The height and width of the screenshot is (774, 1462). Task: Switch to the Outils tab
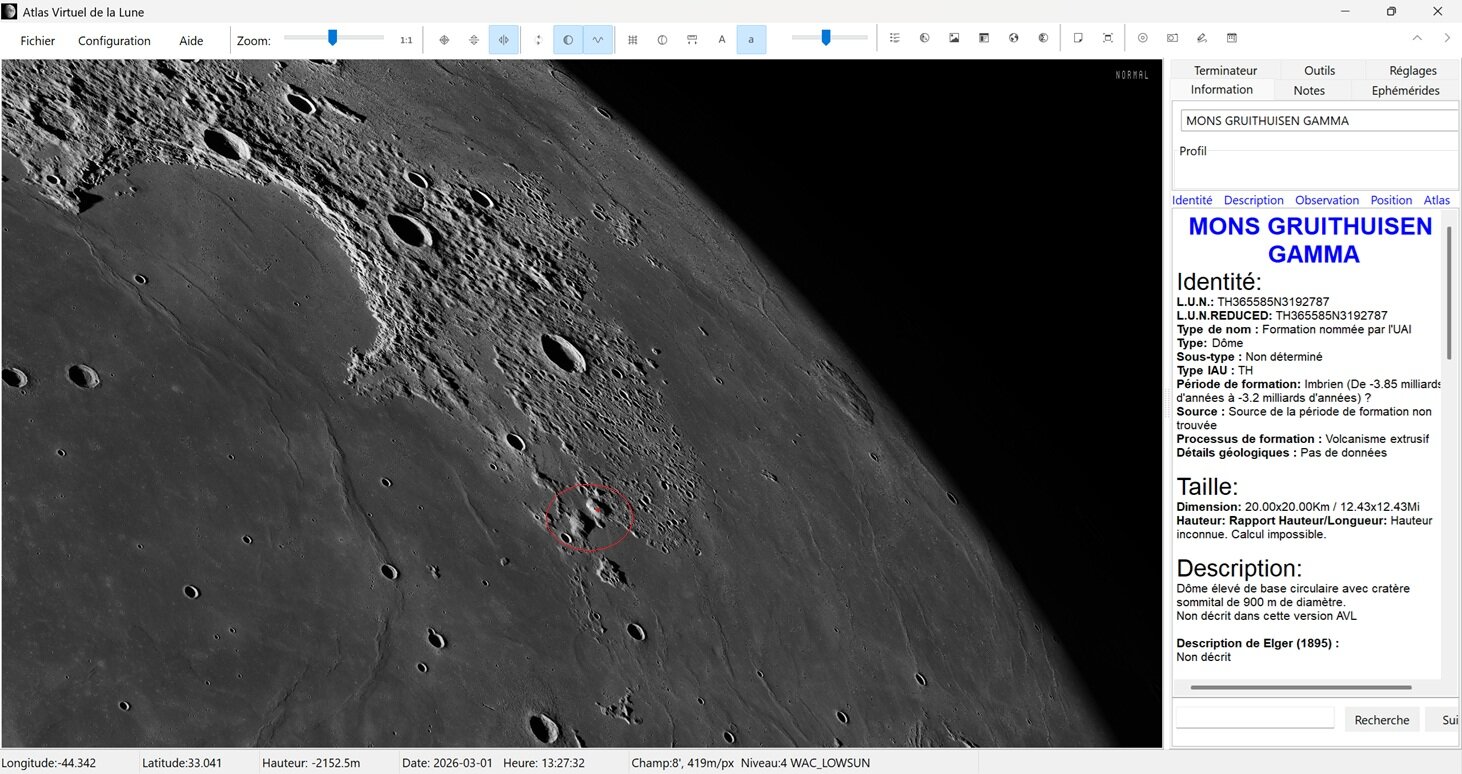click(1319, 71)
